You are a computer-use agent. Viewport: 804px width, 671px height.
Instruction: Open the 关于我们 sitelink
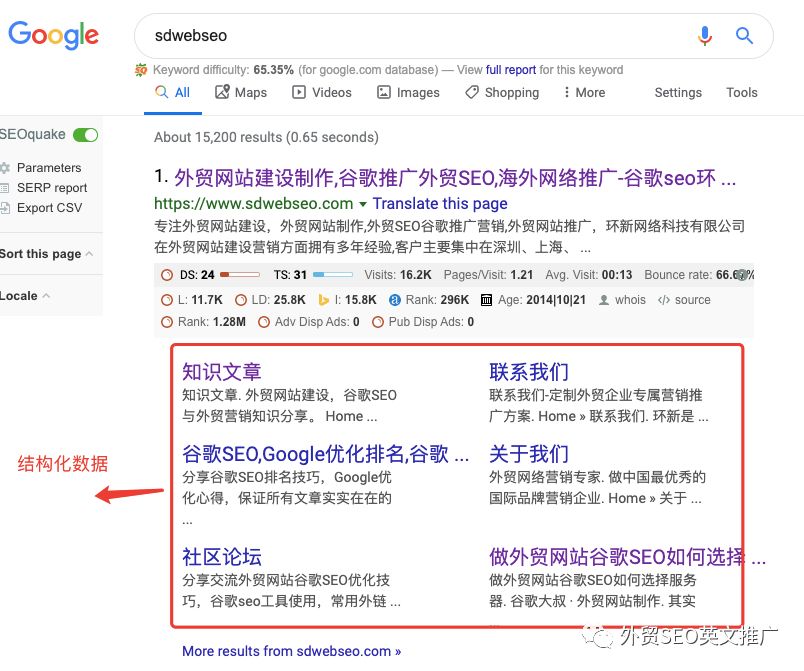[x=529, y=454]
